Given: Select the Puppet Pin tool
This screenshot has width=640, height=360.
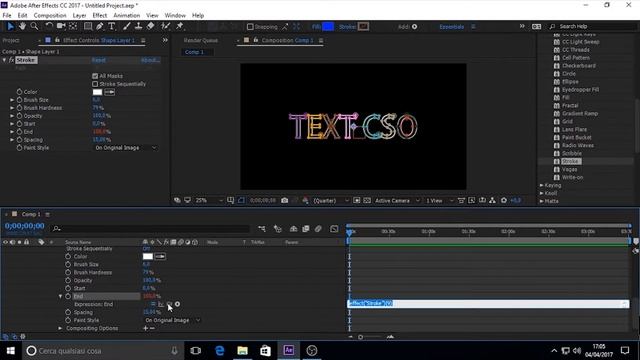Looking at the screenshot, I should [x=180, y=27].
